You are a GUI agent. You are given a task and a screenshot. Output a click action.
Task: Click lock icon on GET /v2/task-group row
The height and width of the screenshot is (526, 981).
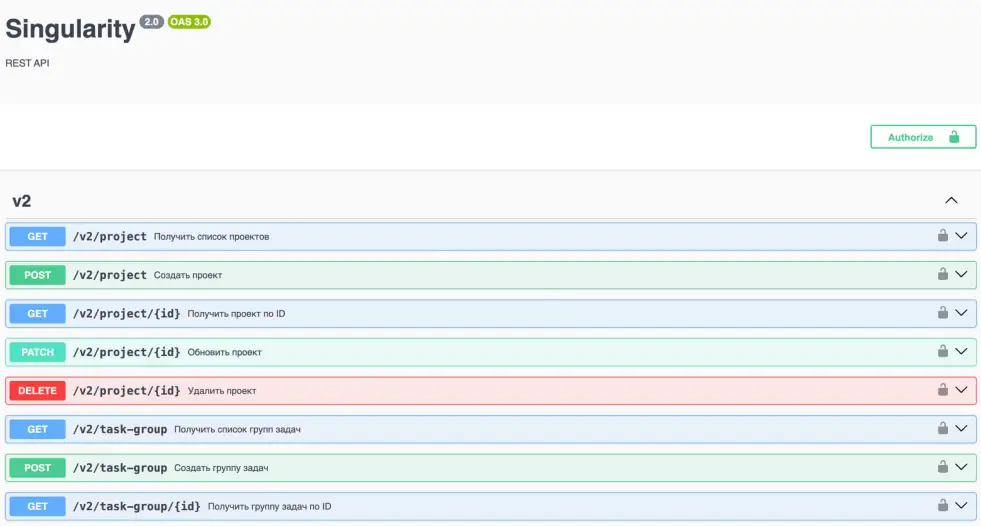click(942, 428)
